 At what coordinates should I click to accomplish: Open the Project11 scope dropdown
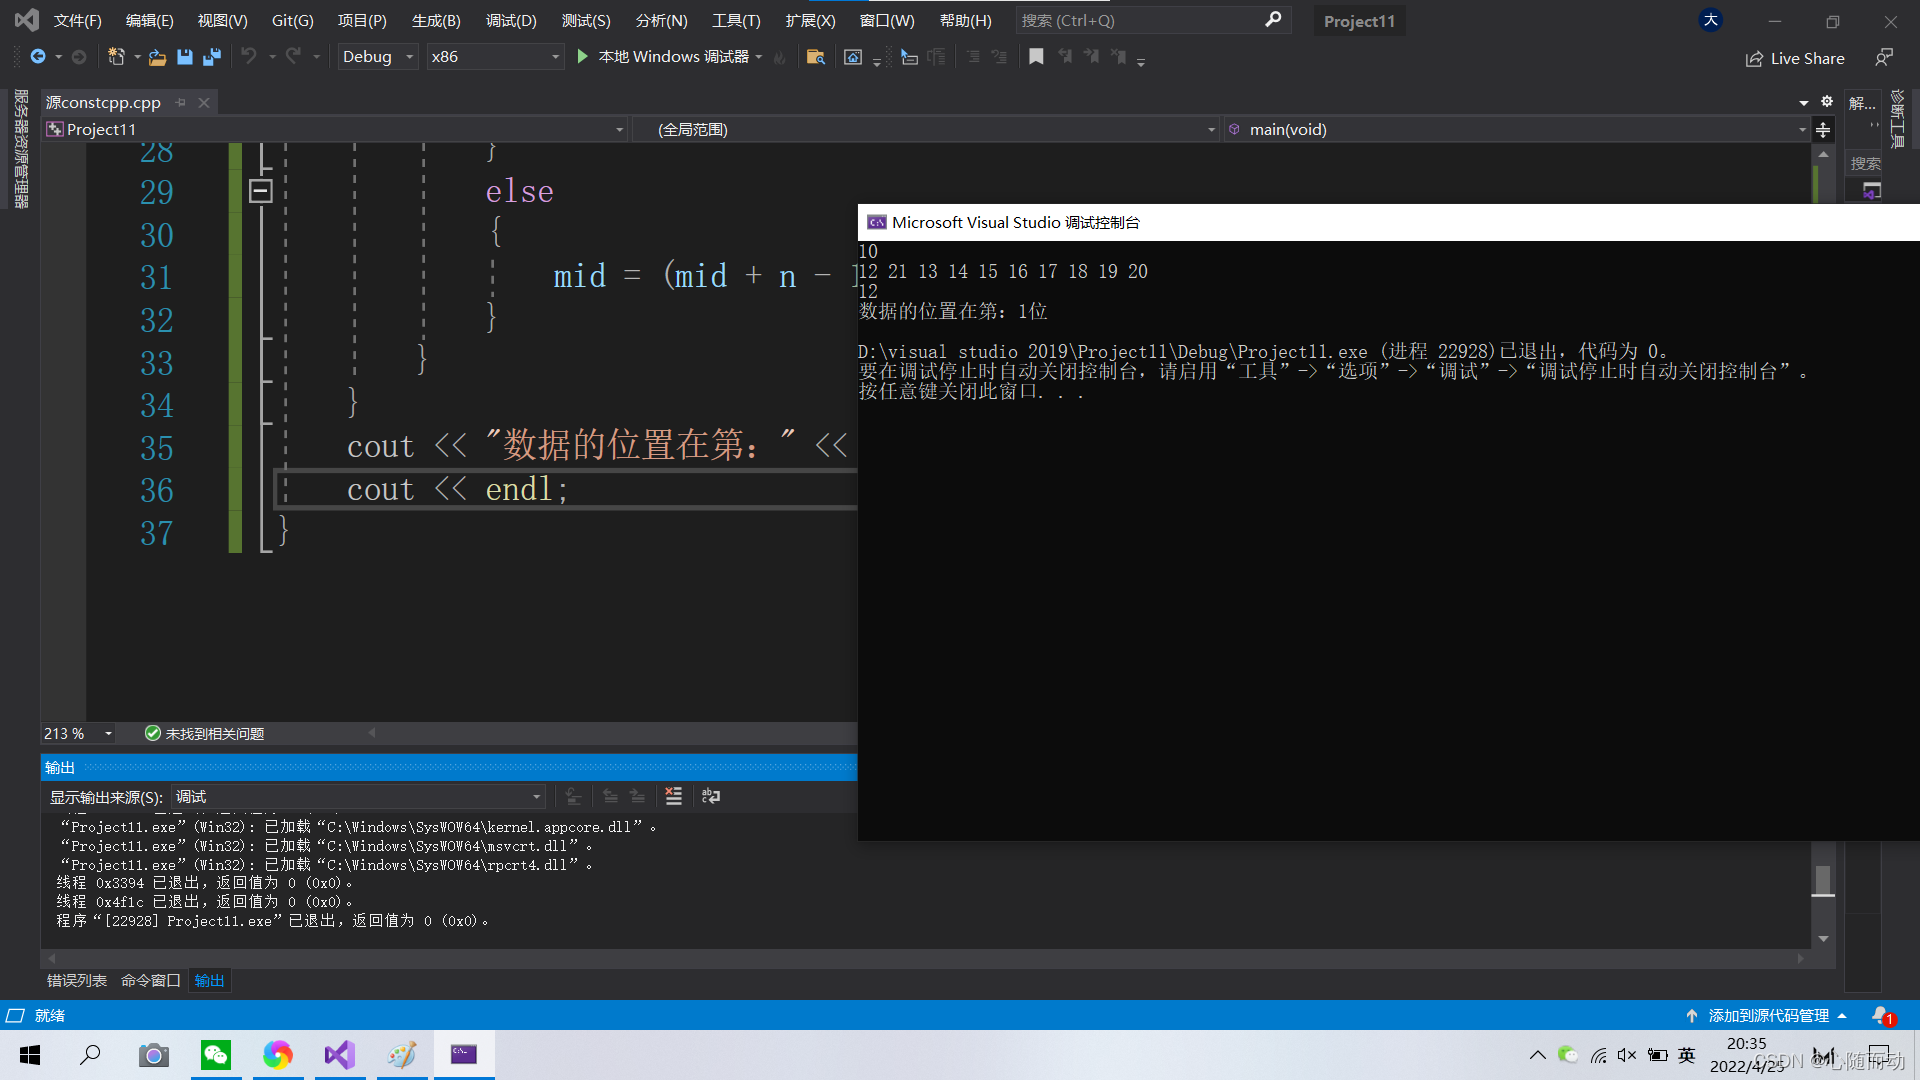[x=335, y=130]
